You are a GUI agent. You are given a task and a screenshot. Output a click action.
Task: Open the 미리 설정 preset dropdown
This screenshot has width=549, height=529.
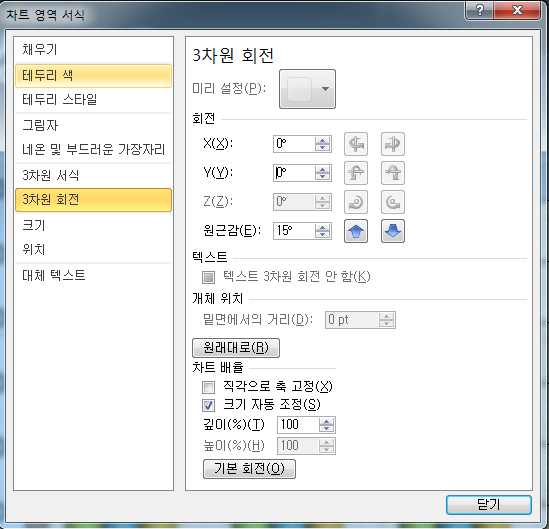click(307, 89)
